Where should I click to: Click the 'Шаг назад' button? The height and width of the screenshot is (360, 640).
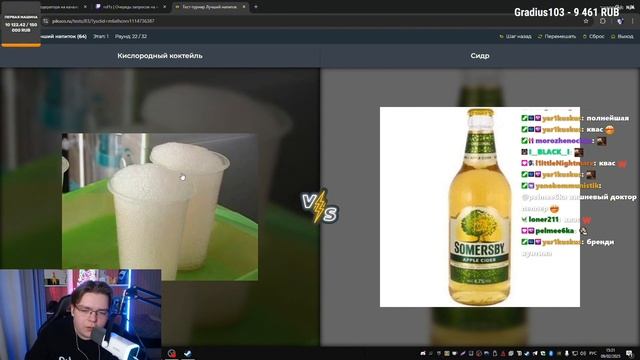(516, 36)
